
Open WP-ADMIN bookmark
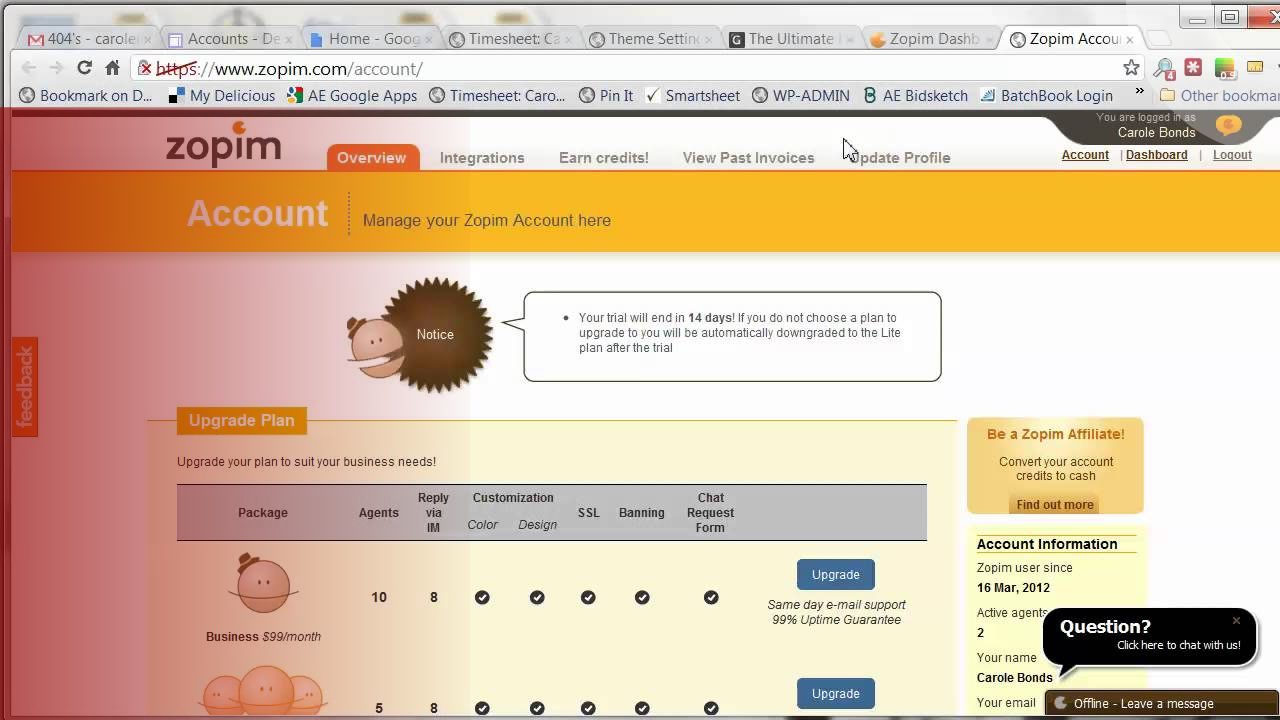click(801, 95)
